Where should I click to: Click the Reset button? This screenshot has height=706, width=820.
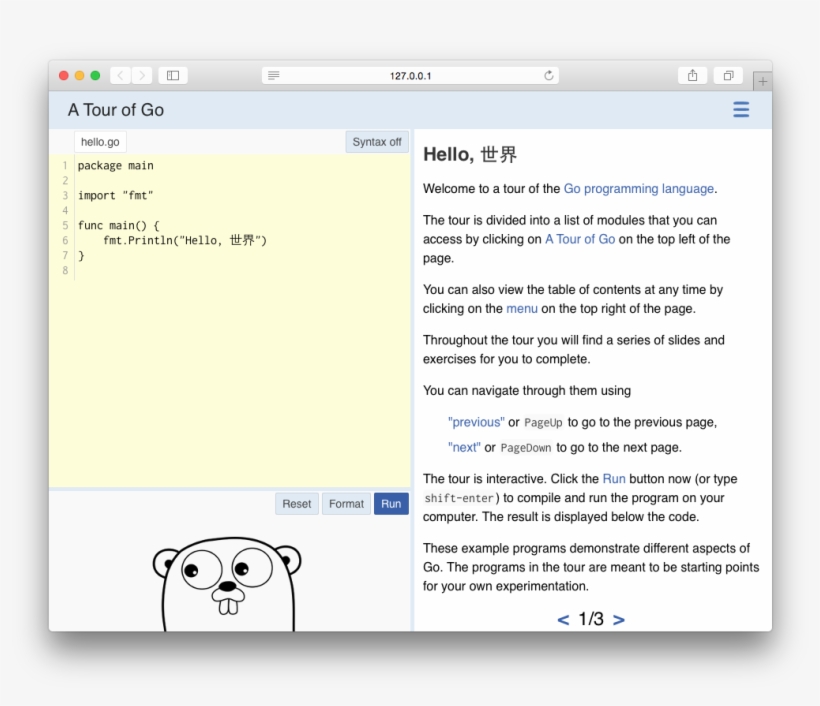297,504
